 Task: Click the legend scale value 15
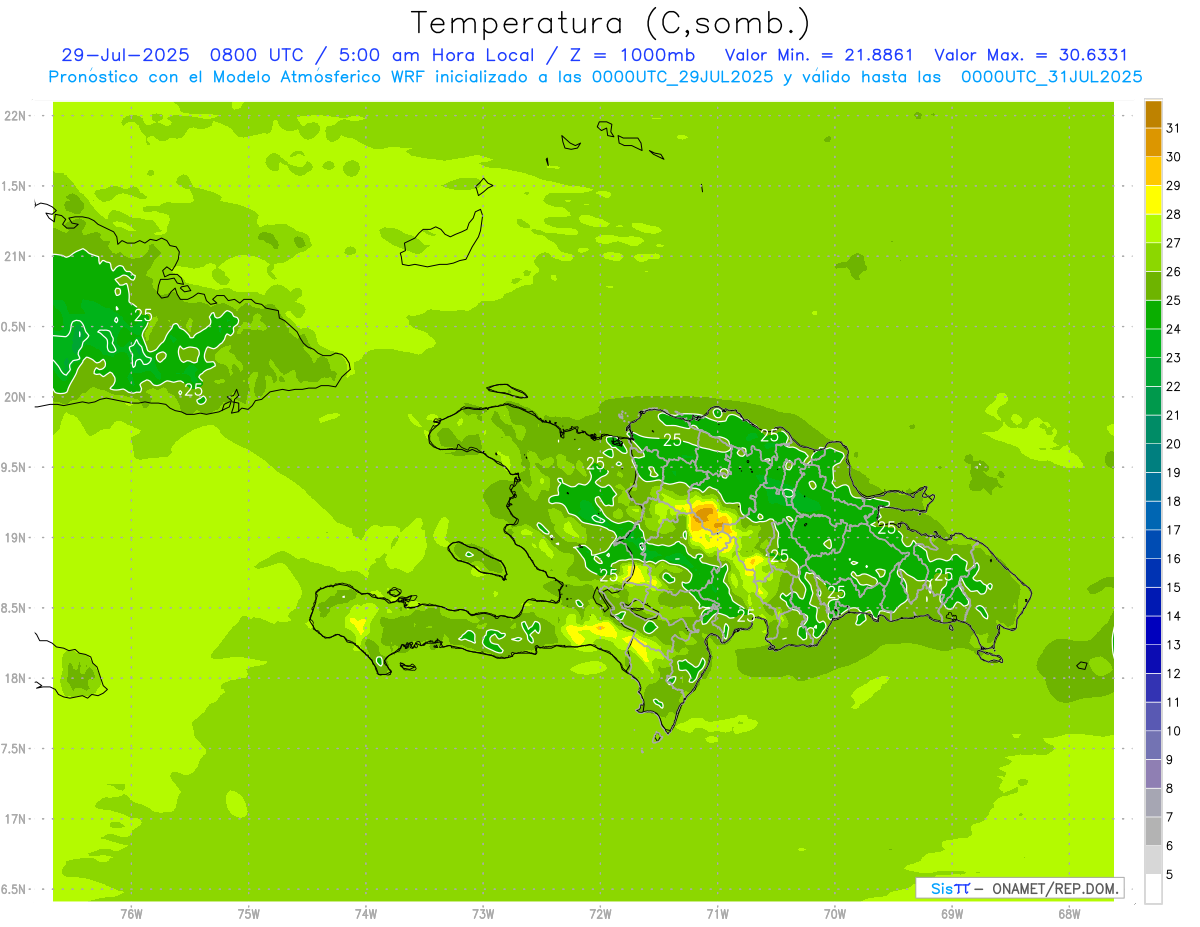1174,587
